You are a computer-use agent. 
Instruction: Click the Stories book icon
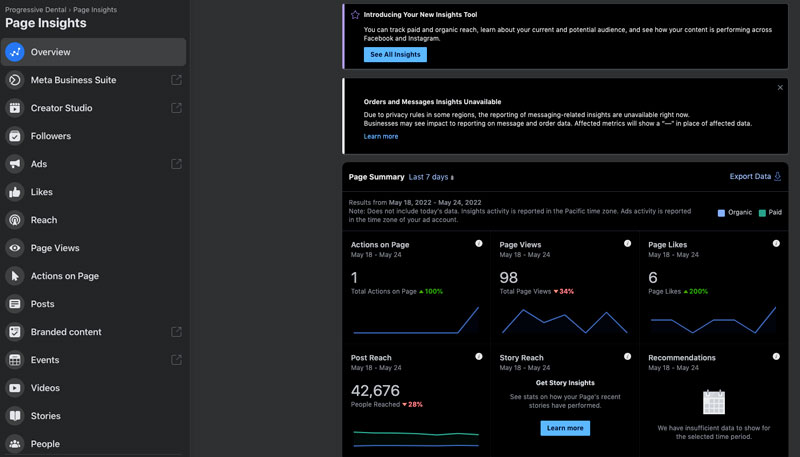[15, 416]
